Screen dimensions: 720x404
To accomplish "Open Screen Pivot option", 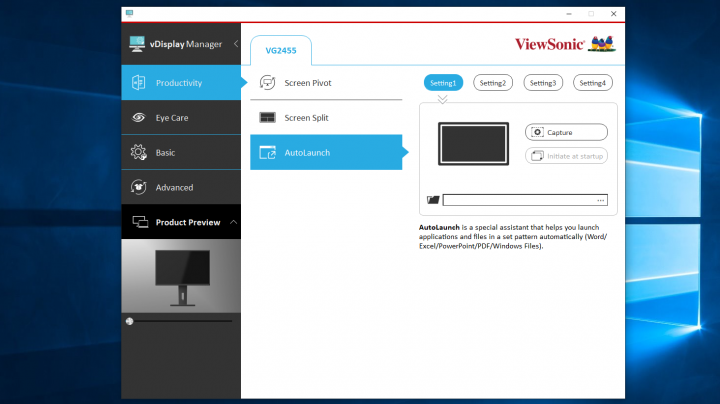I will 326,83.
